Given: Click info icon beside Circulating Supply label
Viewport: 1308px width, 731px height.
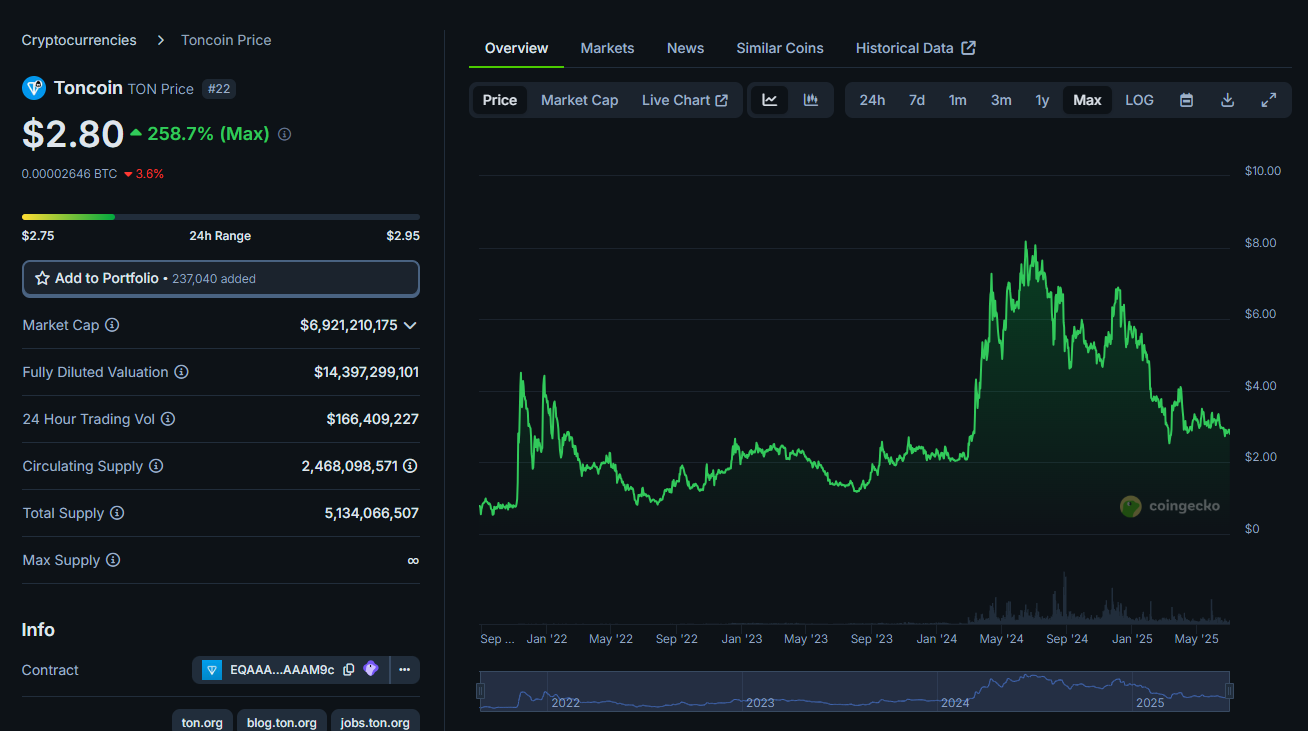Looking at the screenshot, I should [156, 466].
